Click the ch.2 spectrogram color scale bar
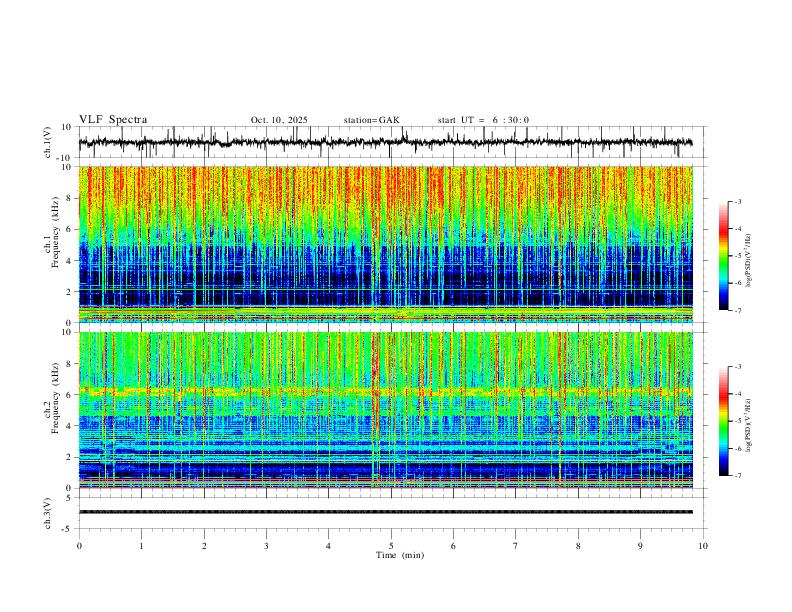This screenshot has height=612, width=792. [723, 421]
